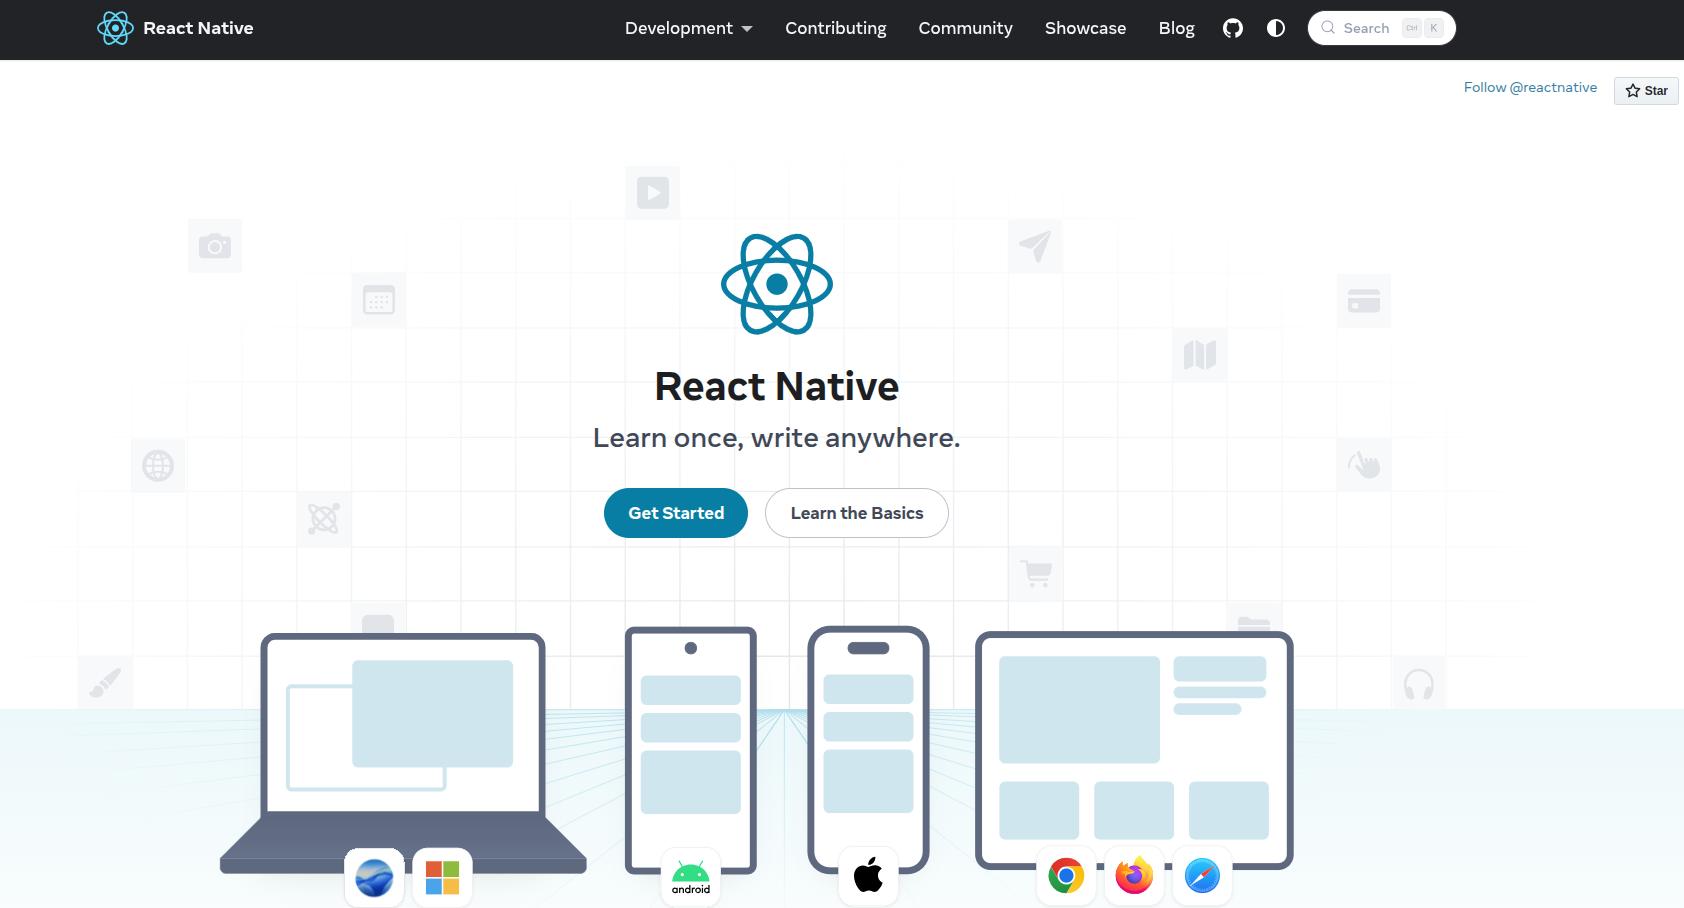Click the Get Started button
This screenshot has height=908, width=1684.
pos(676,513)
